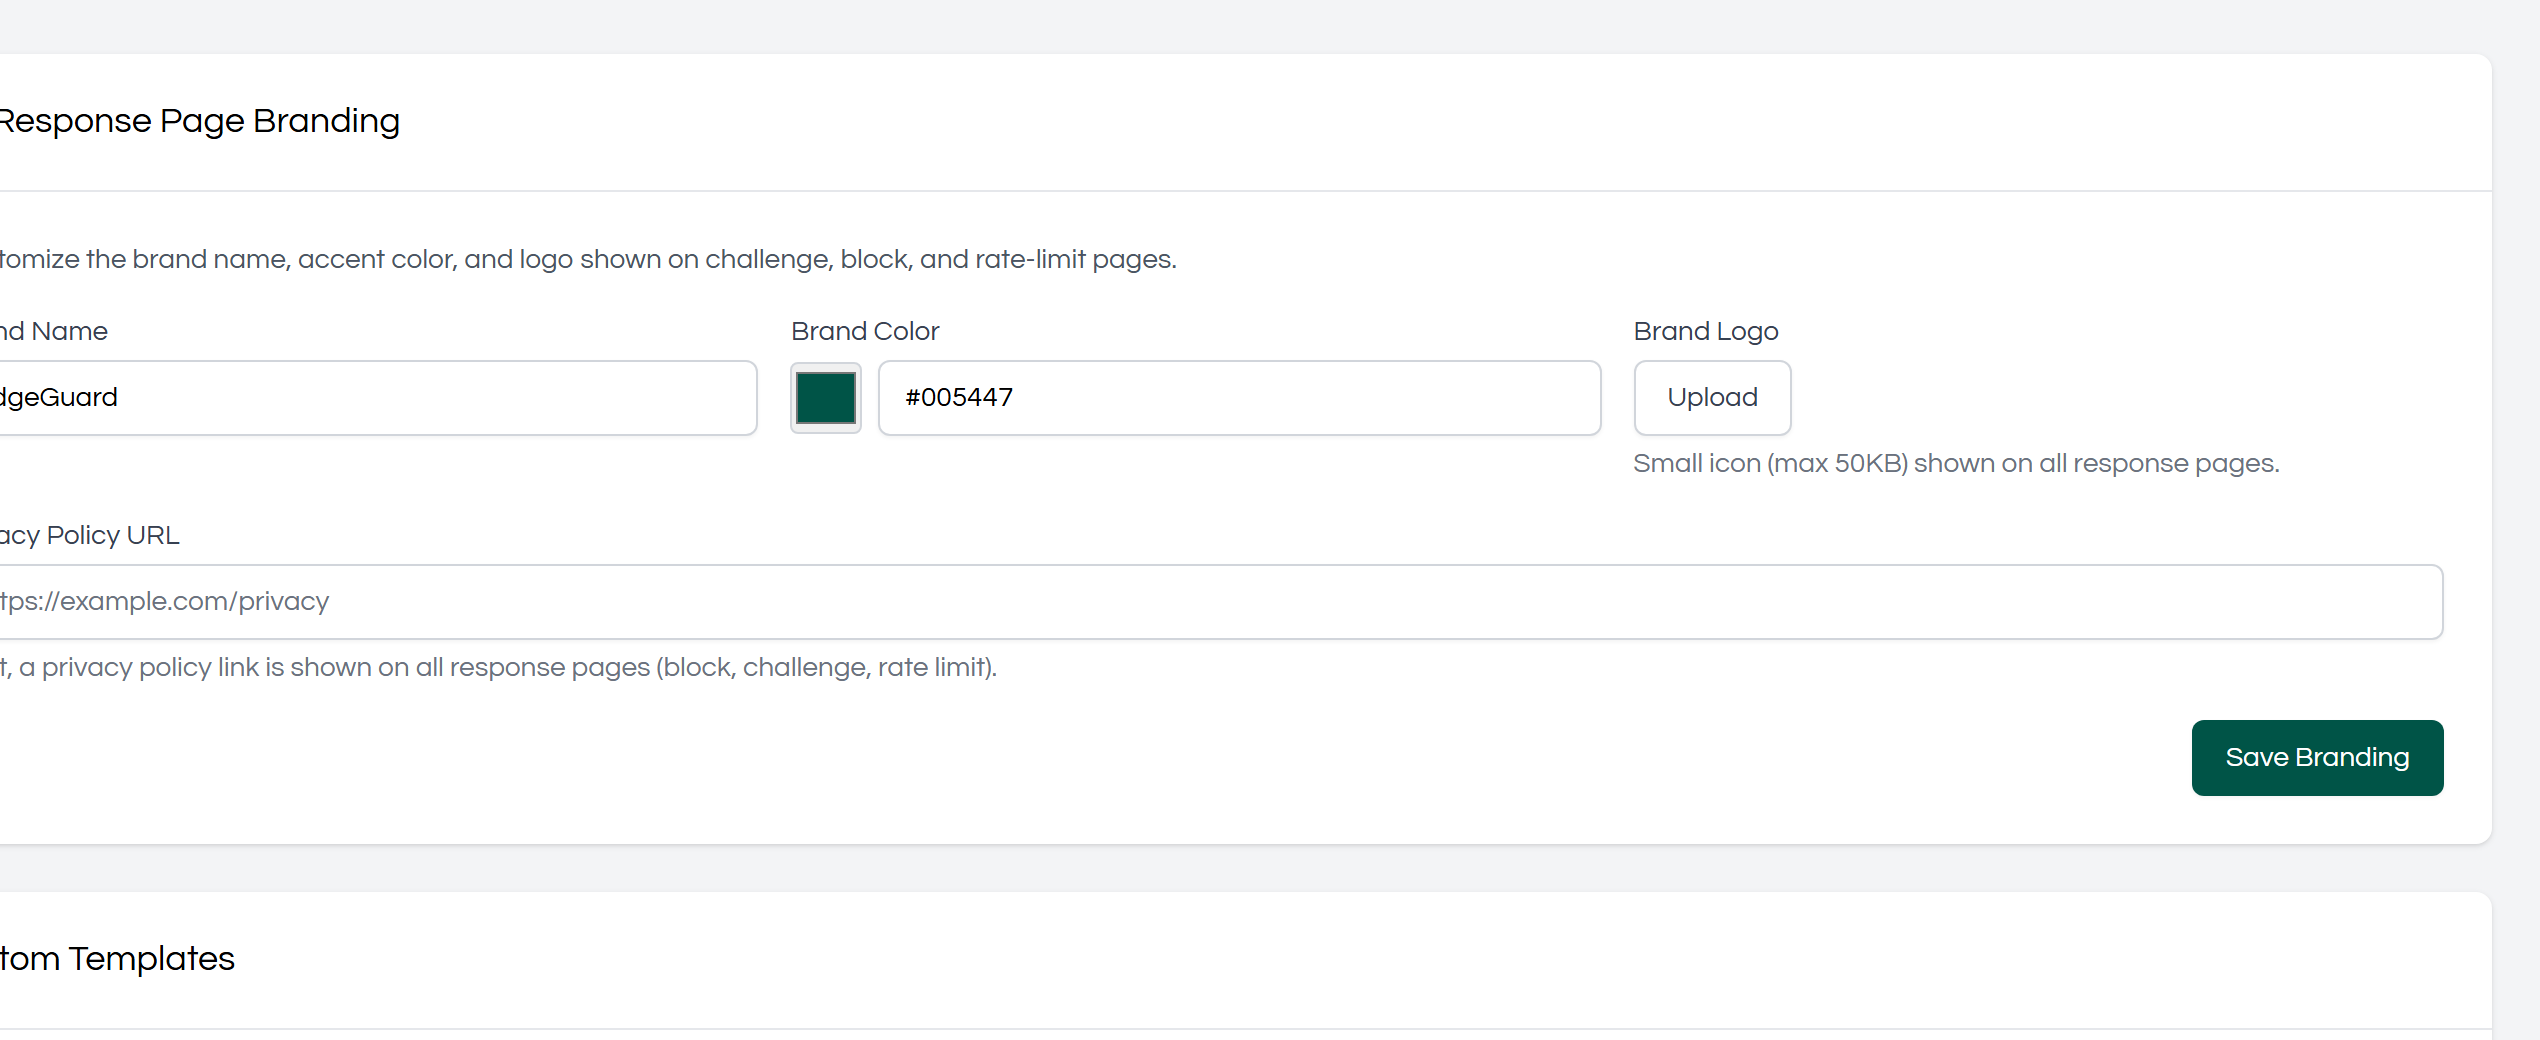The image size is (2540, 1040).
Task: Select the privacy policy link helper text
Action: [x=498, y=667]
